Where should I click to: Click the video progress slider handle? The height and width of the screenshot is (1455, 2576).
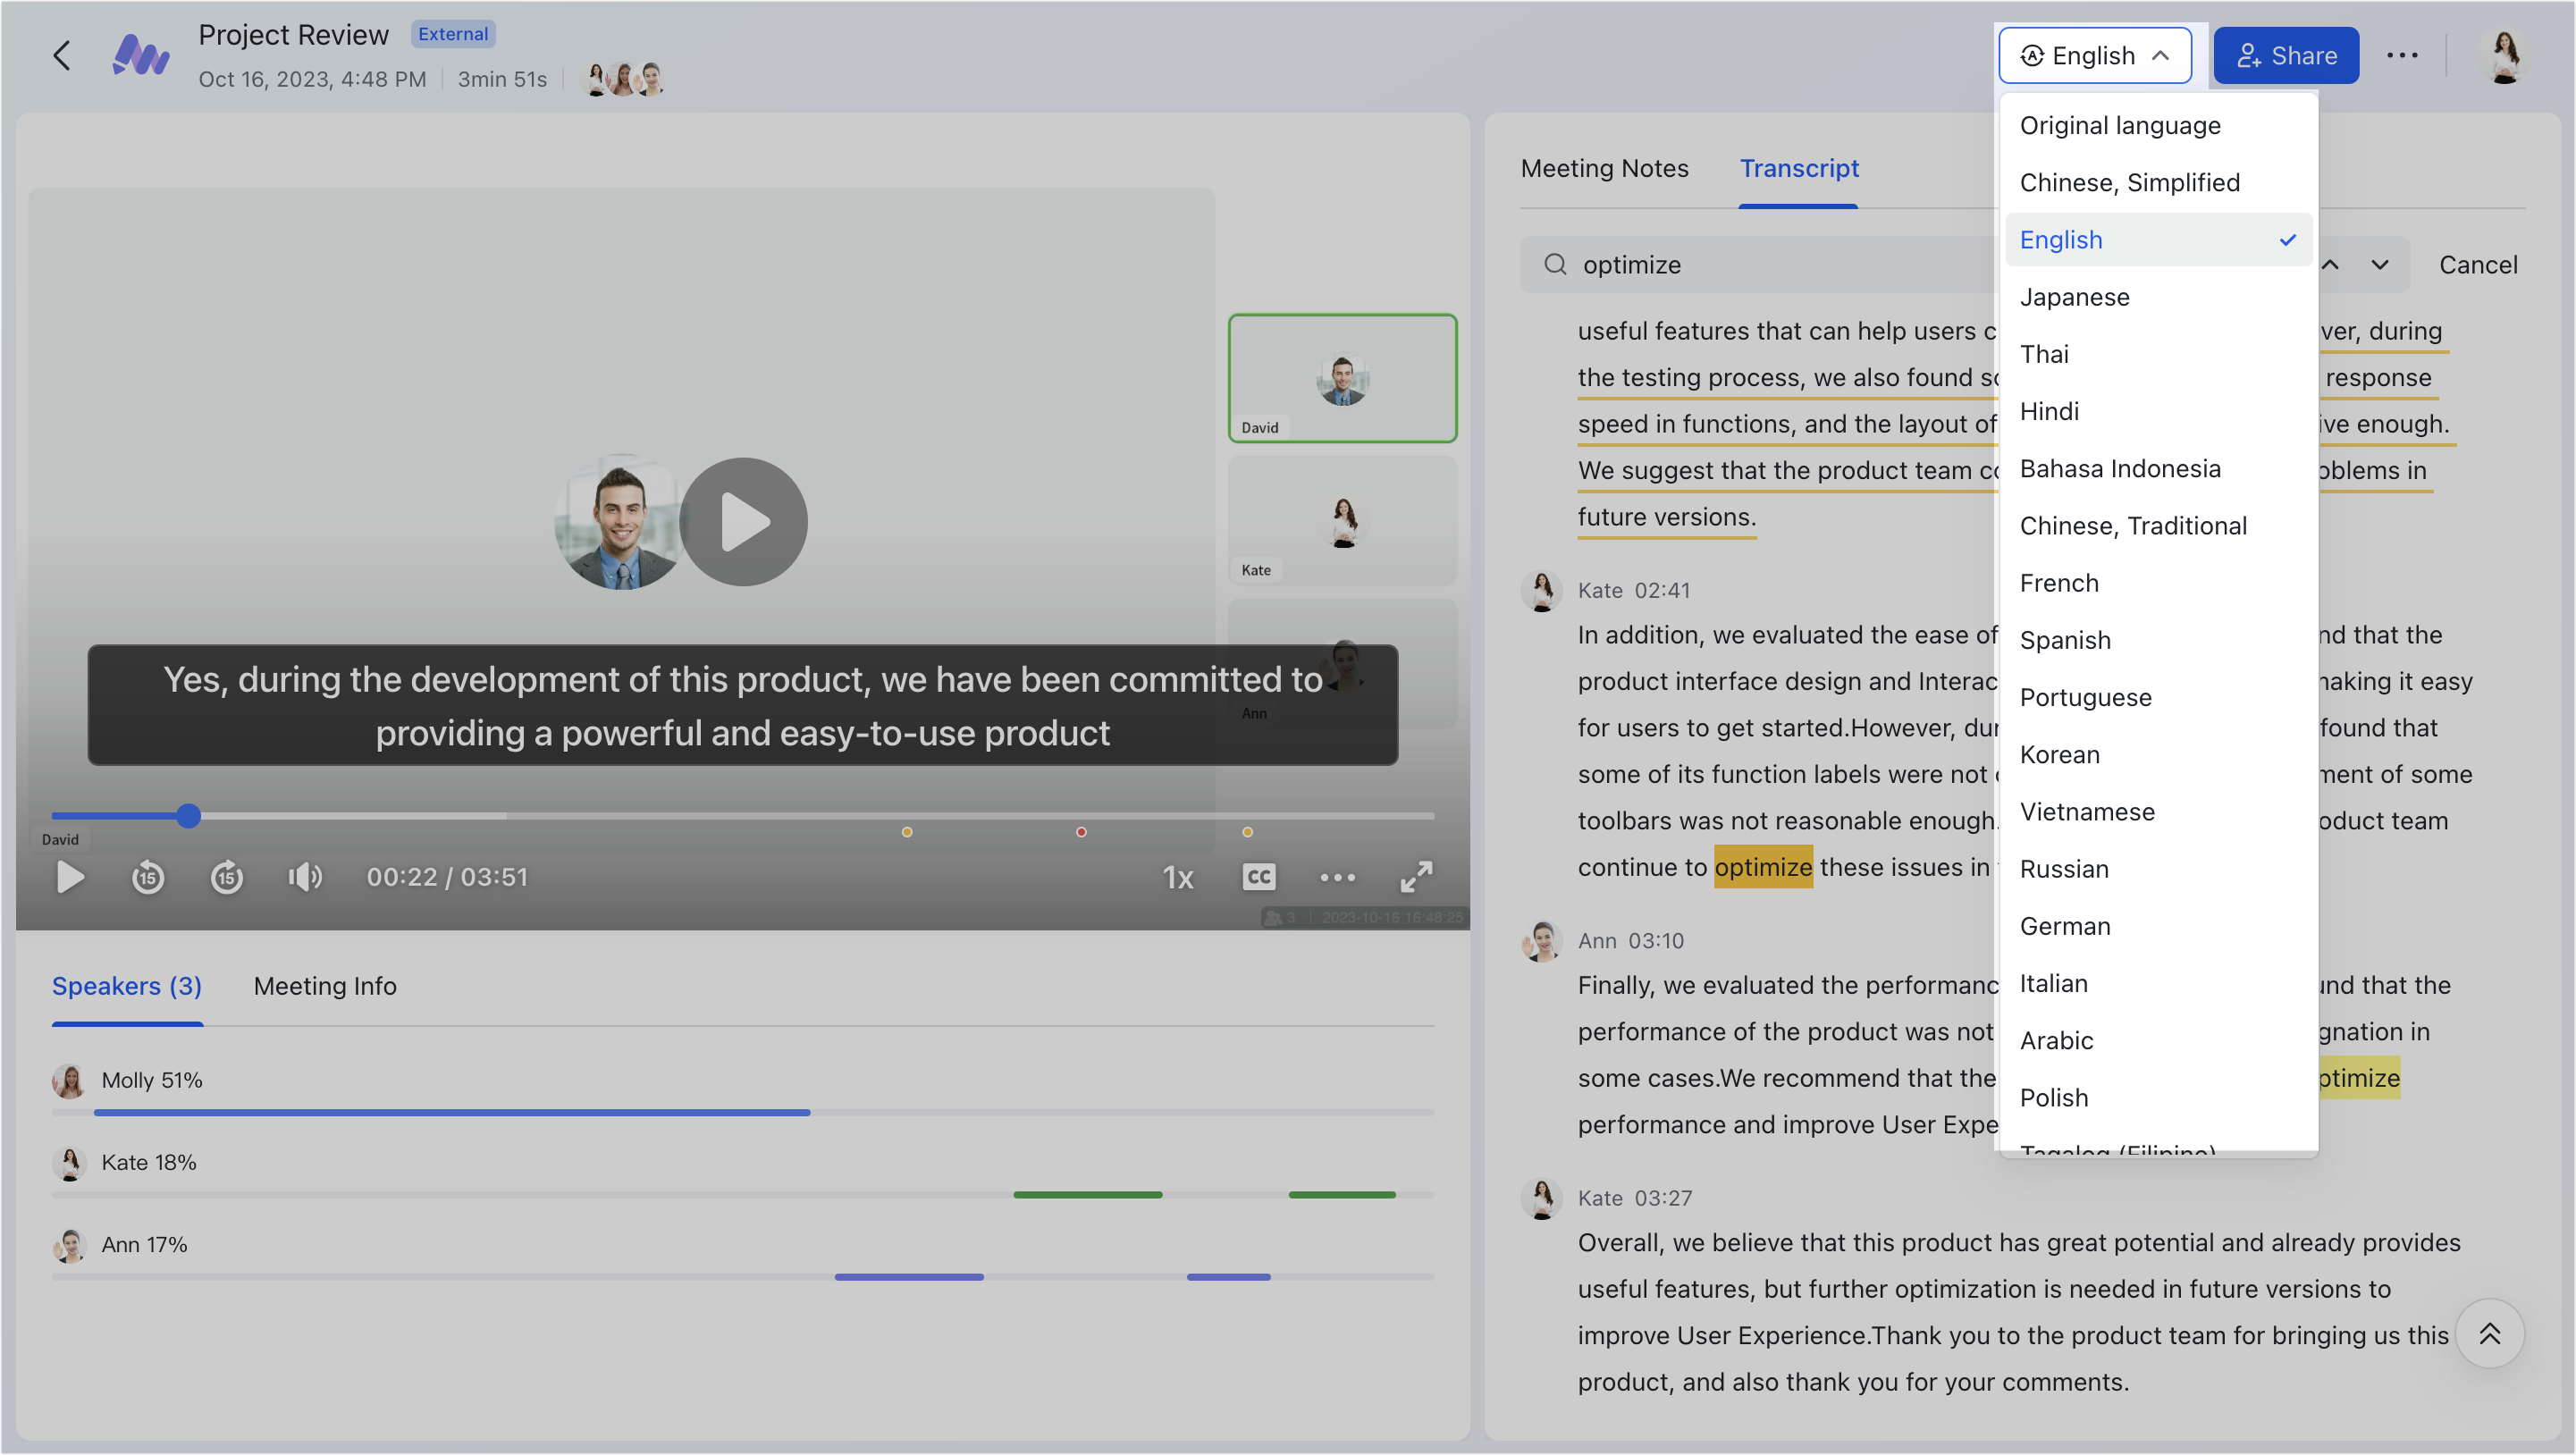coord(188,816)
